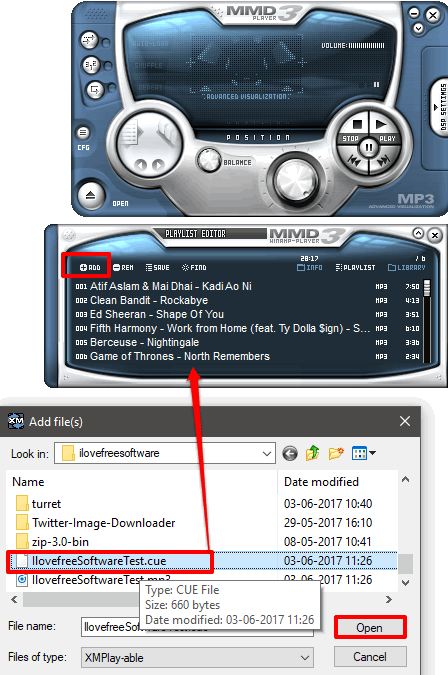Adjust the Balance knob

209,160
